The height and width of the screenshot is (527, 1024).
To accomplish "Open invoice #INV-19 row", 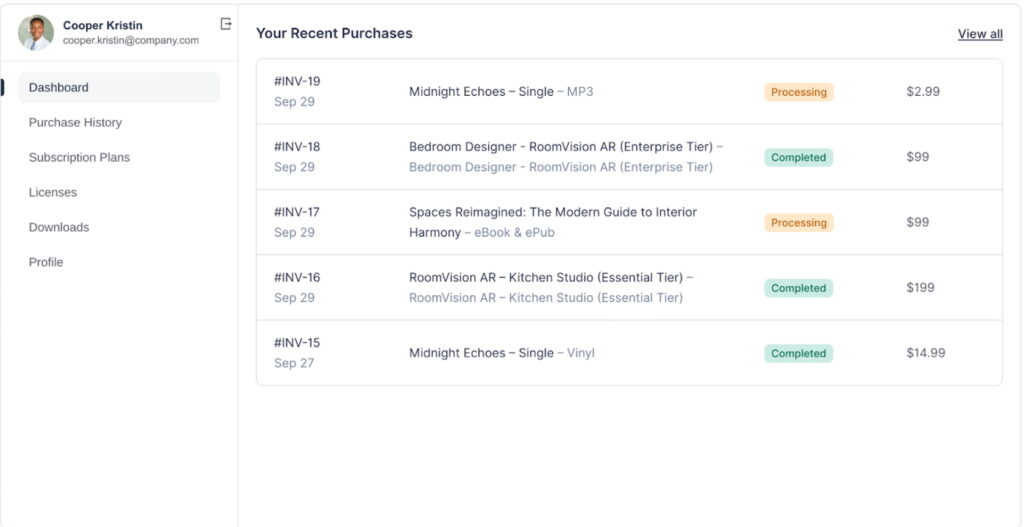I will [297, 82].
